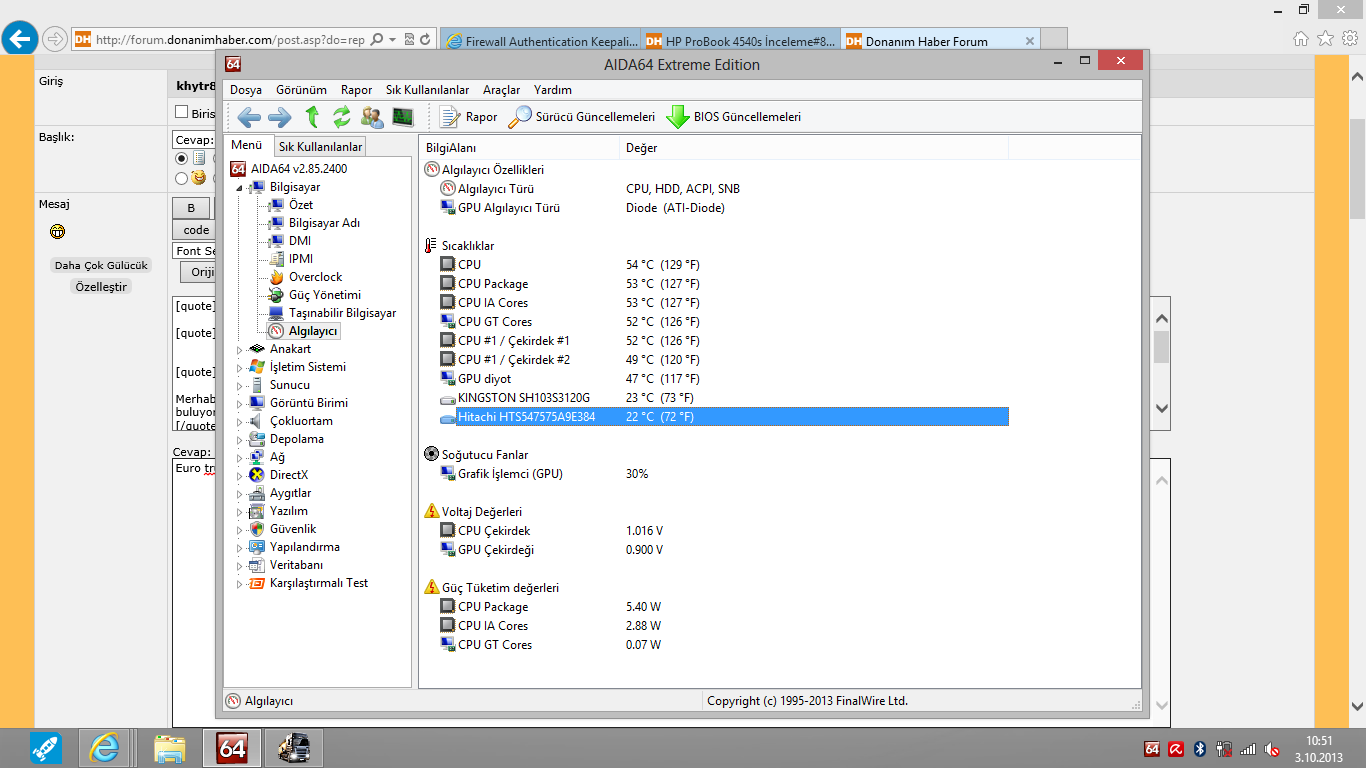This screenshot has width=1366, height=768.
Task: Open the Yardım menu
Action: point(553,90)
